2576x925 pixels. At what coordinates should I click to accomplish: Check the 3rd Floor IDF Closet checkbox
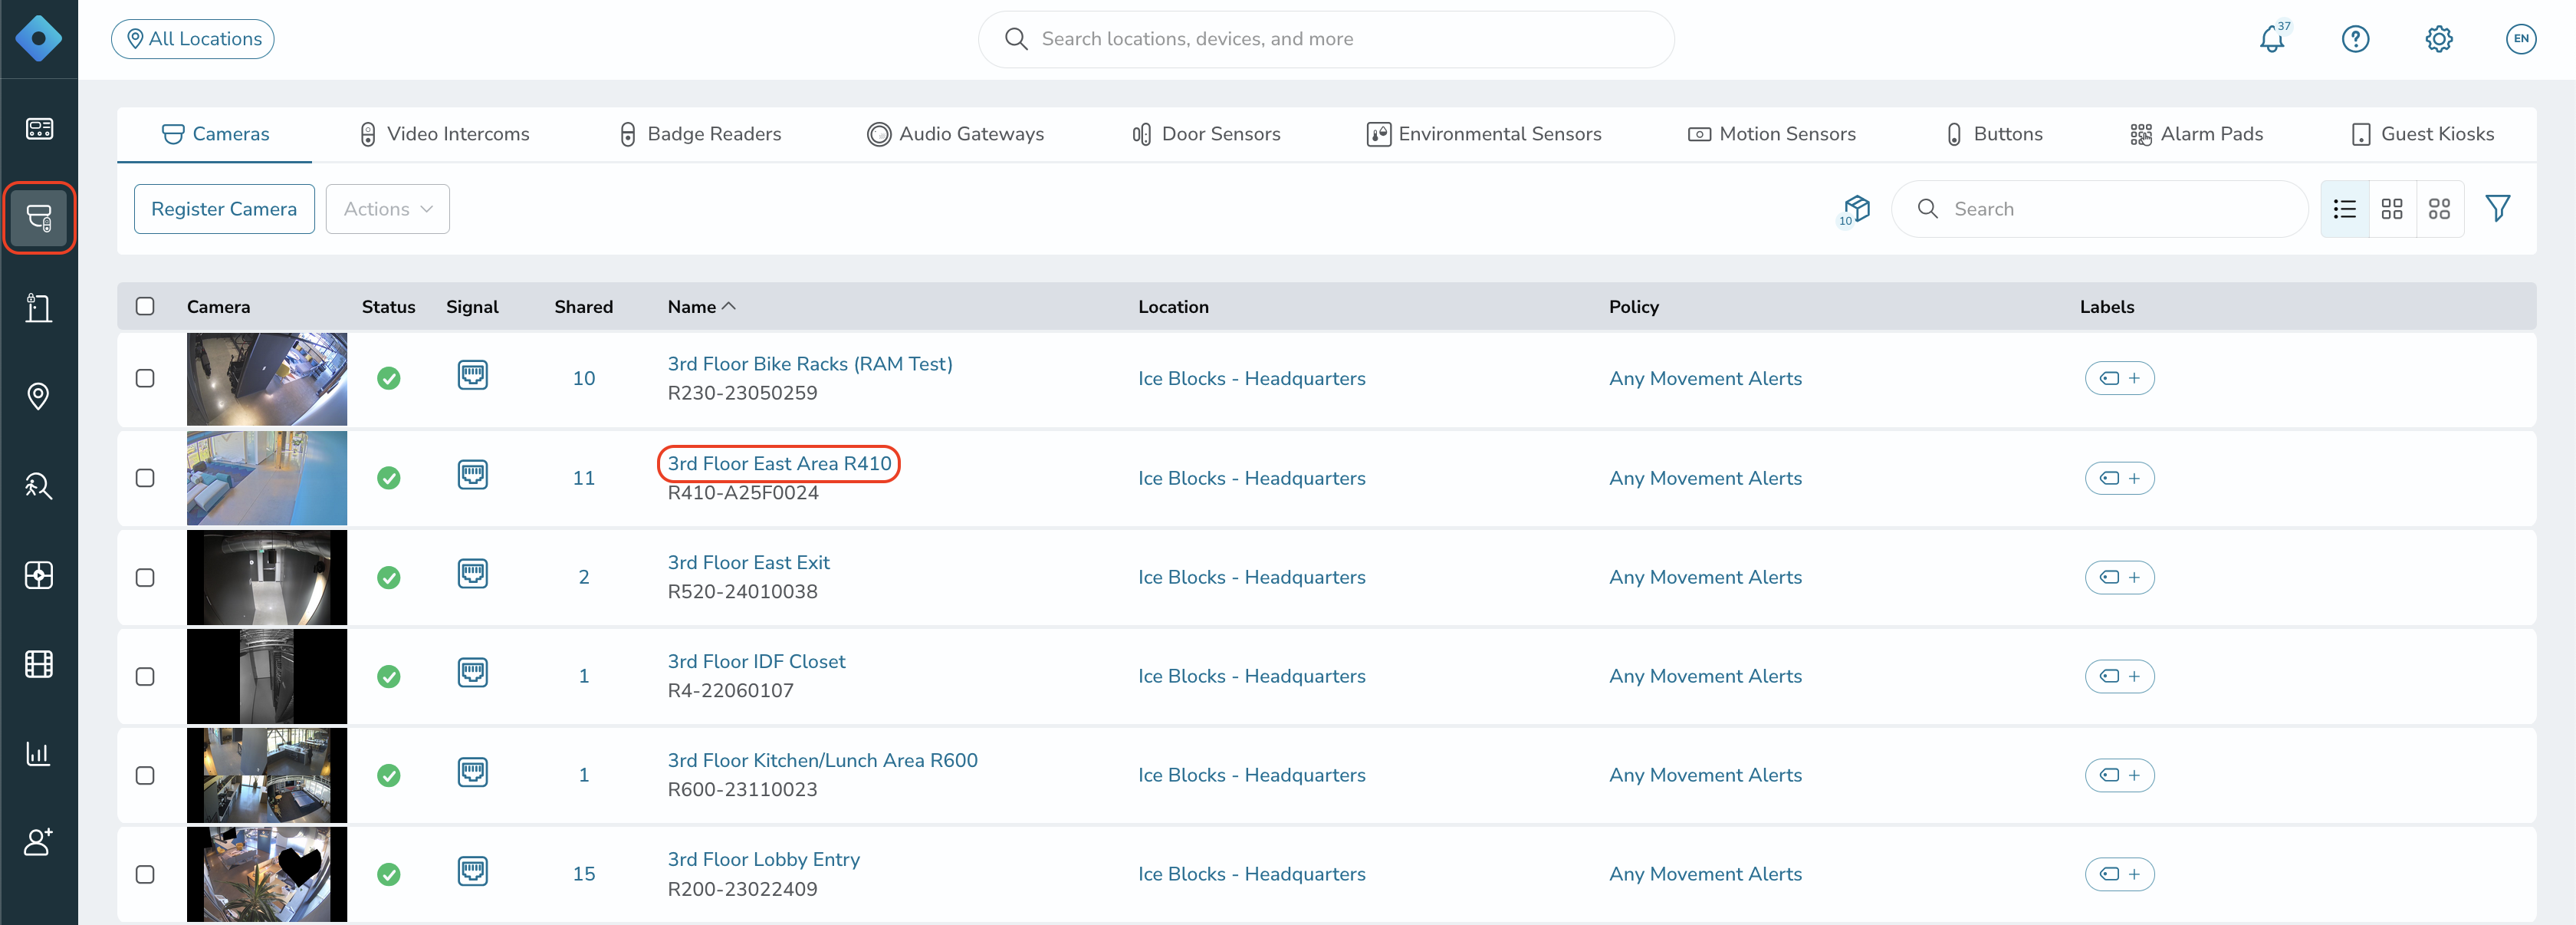tap(145, 677)
